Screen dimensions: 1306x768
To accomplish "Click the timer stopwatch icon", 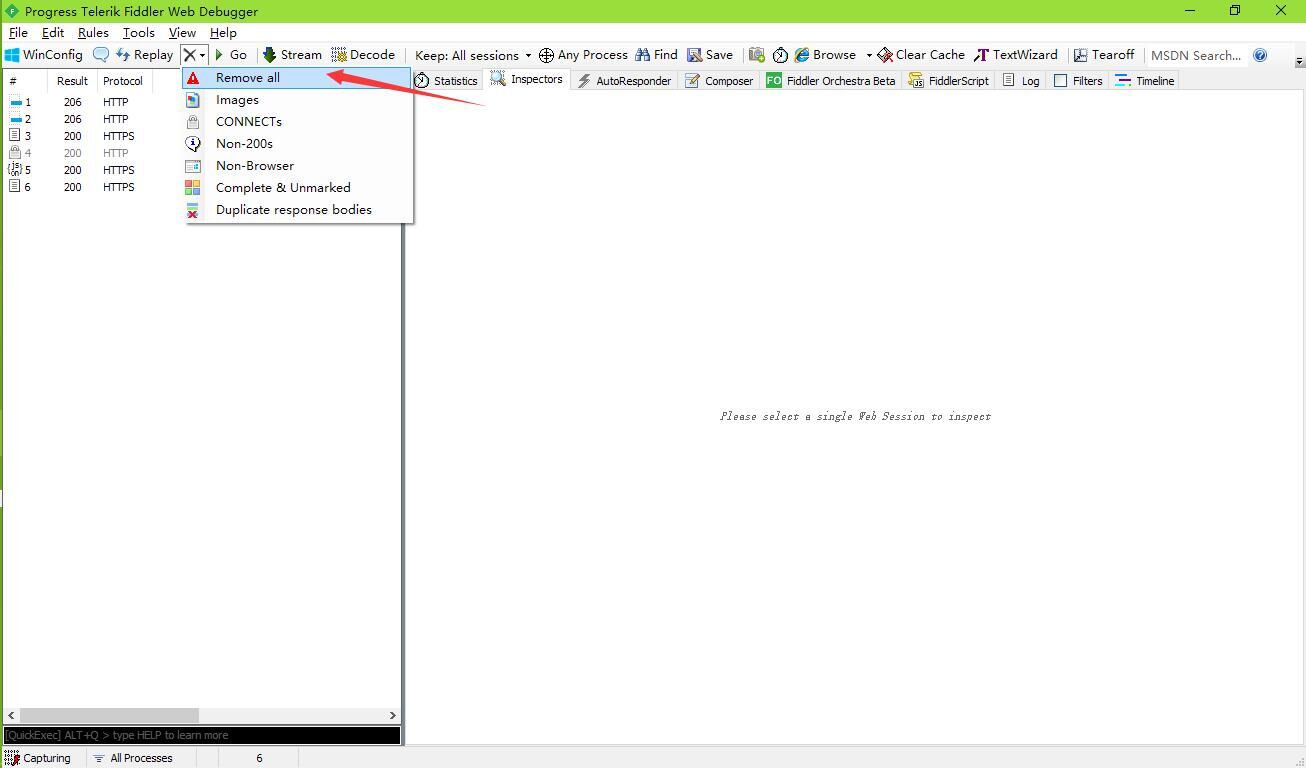I will point(780,55).
